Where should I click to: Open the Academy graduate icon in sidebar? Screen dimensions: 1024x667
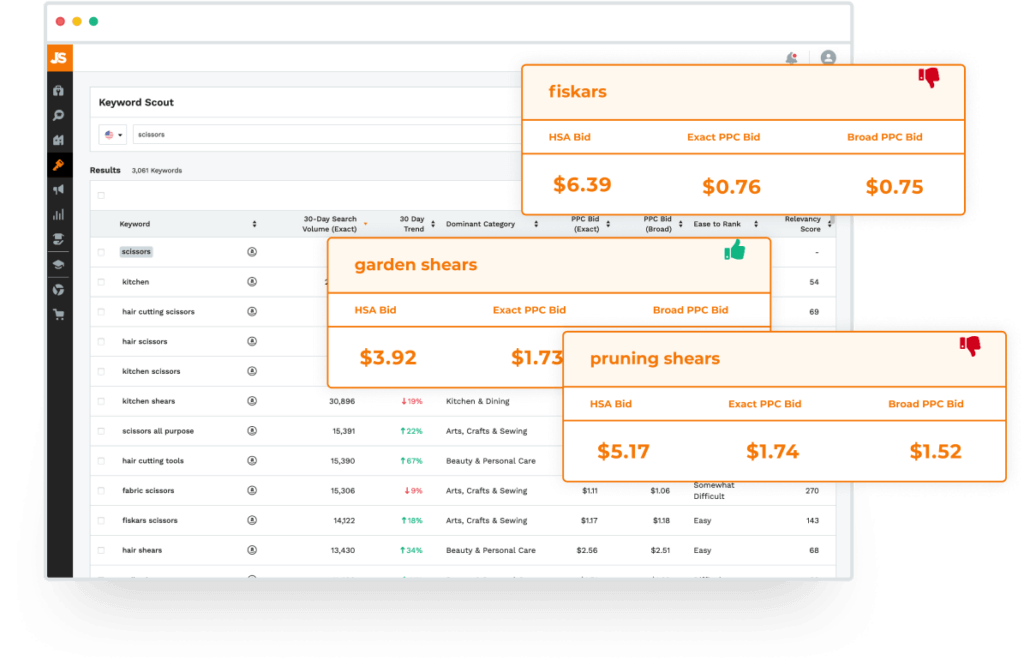(59, 239)
